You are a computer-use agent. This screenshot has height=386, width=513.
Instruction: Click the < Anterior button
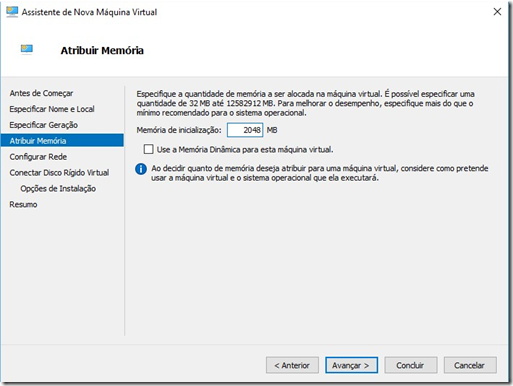pyautogui.click(x=292, y=365)
